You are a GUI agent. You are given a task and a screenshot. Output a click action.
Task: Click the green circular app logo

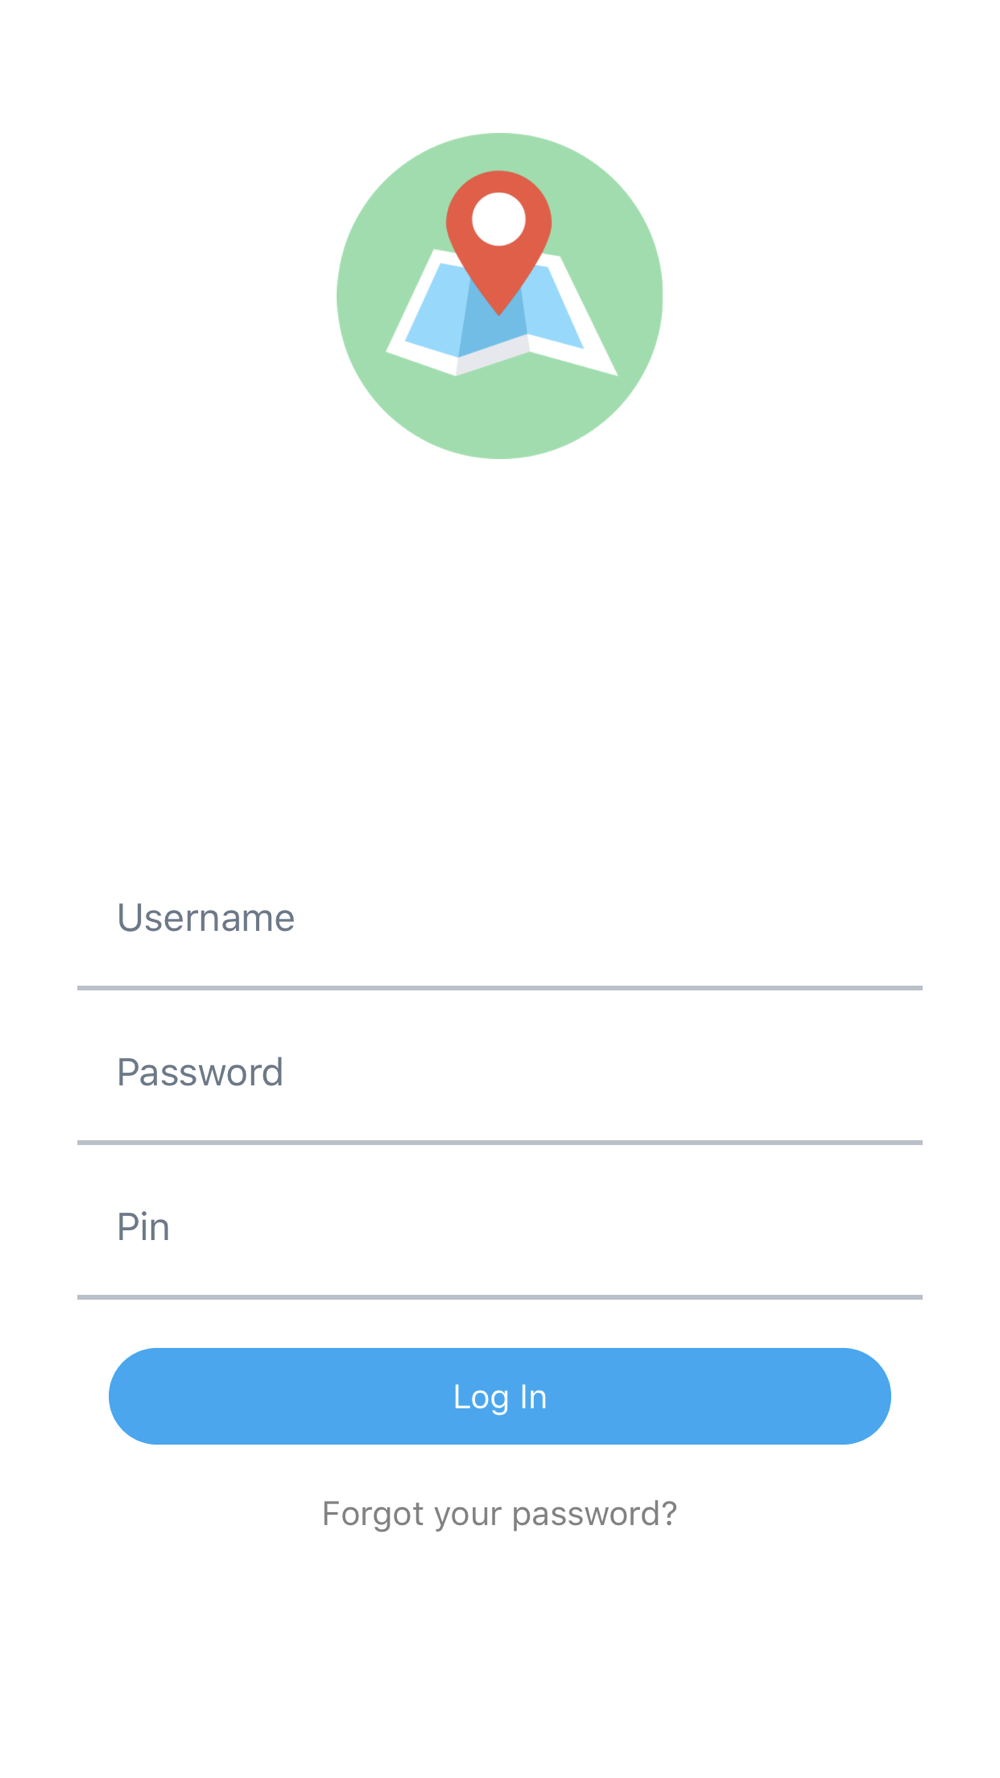[500, 296]
